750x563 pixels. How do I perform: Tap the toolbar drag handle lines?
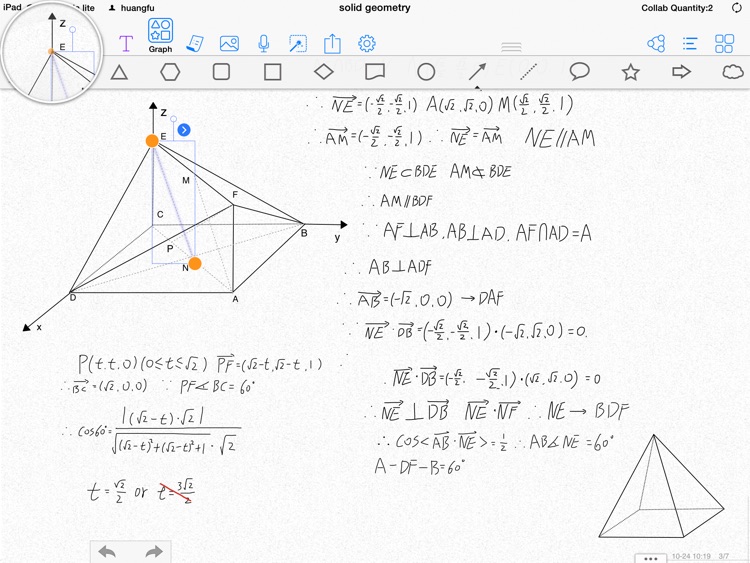coord(511,47)
